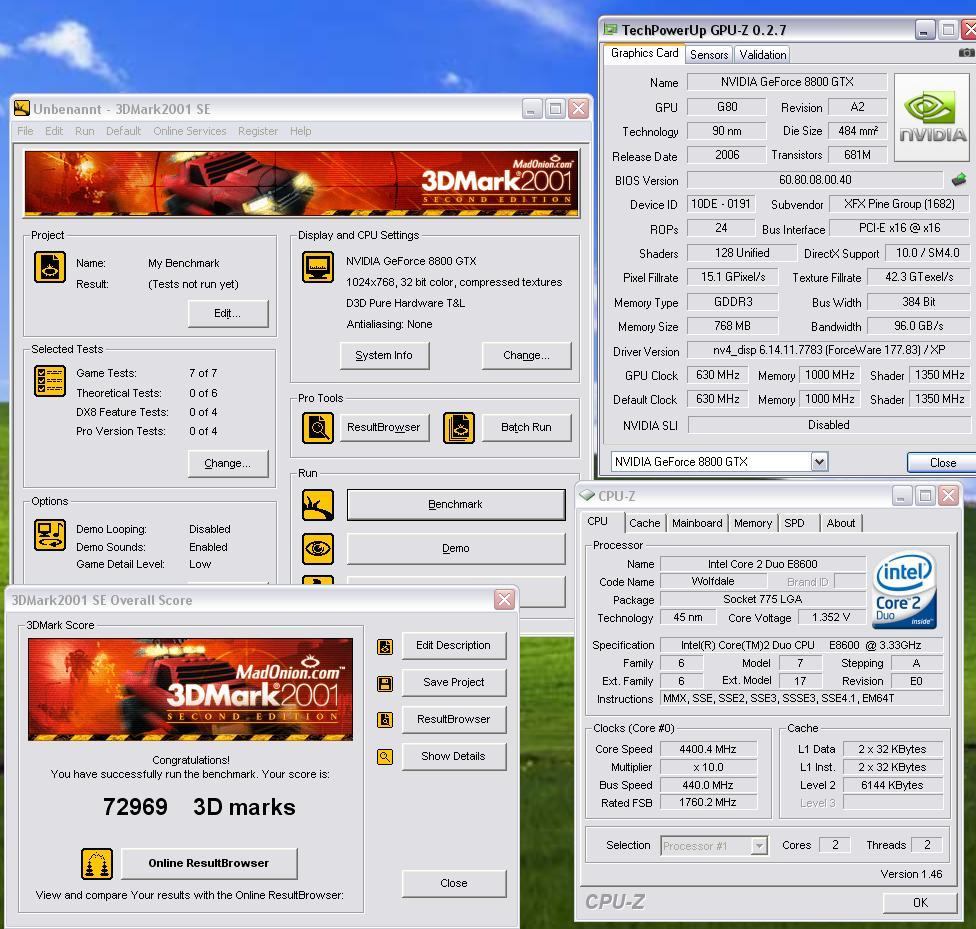Screen dimensions: 976x929
Task: Switch to the Cache tab in CPU-Z
Action: tap(644, 523)
